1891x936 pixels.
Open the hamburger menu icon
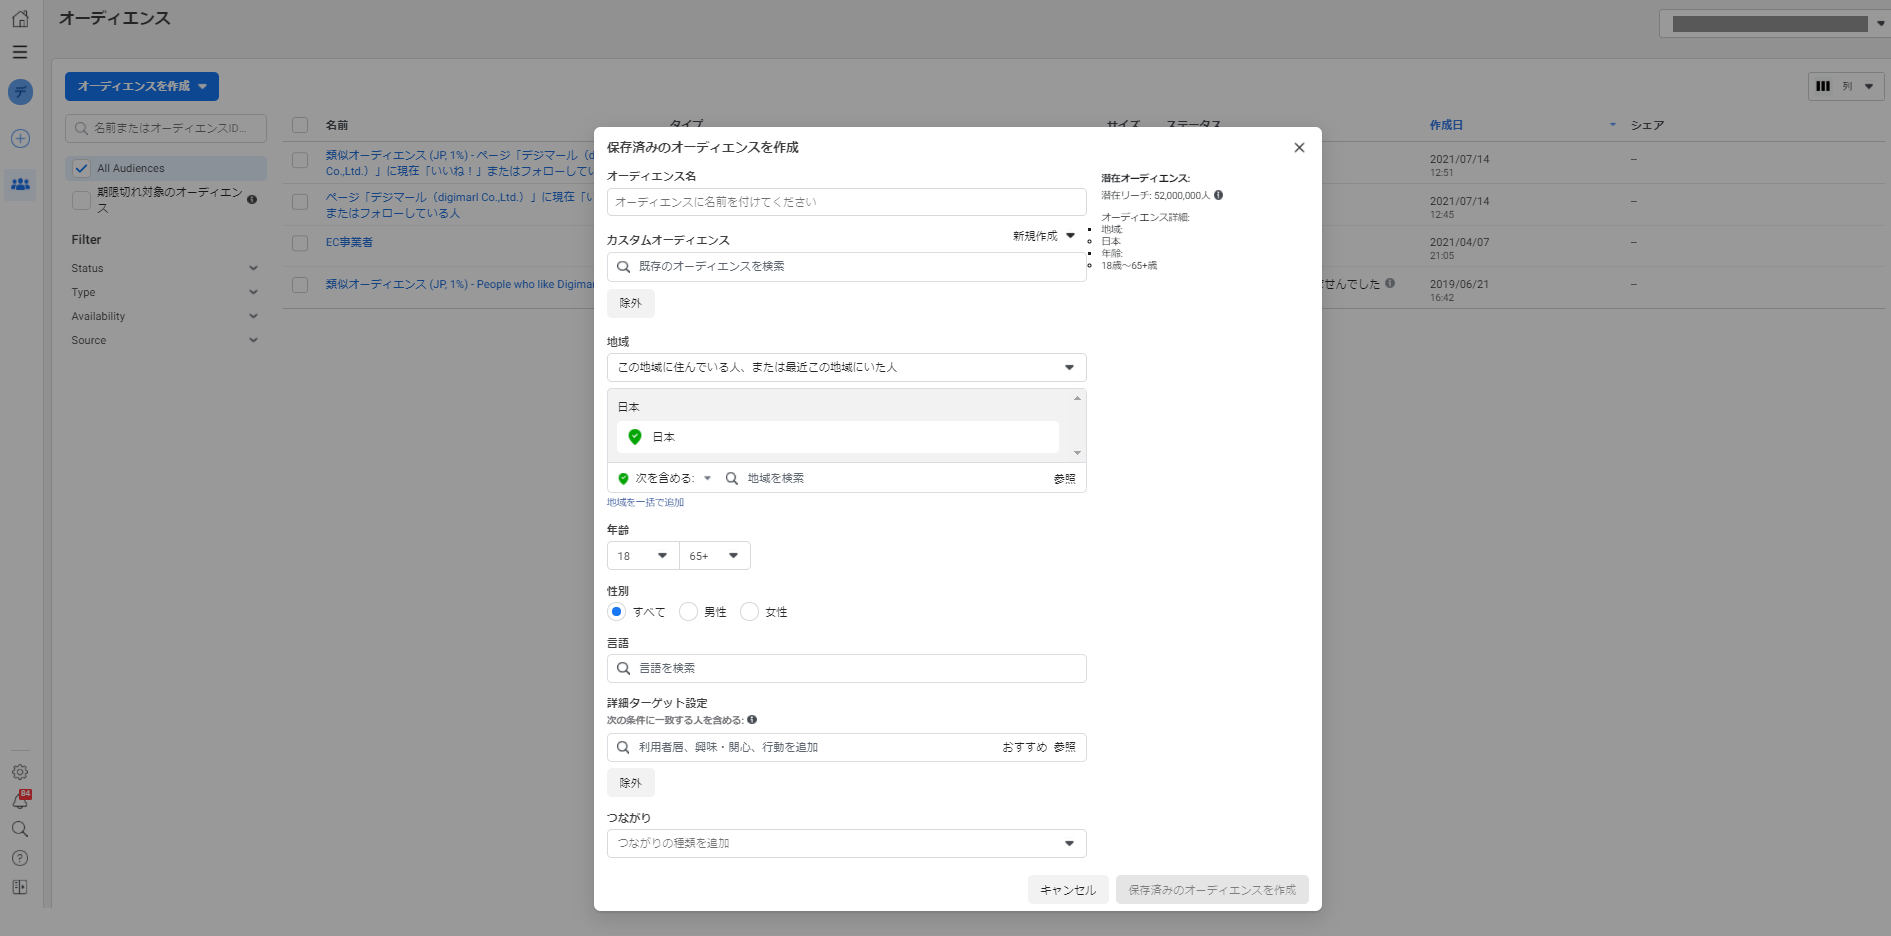pos(20,52)
